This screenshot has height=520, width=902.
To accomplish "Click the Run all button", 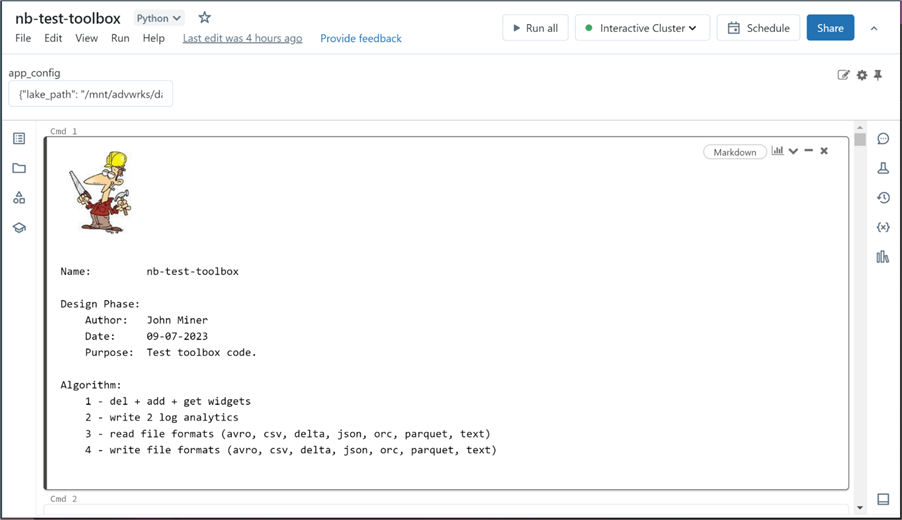I will 535,28.
